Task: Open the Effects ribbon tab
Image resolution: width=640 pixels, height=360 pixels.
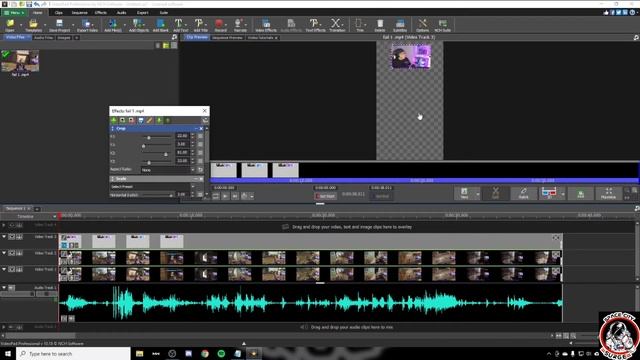Action: point(101,13)
